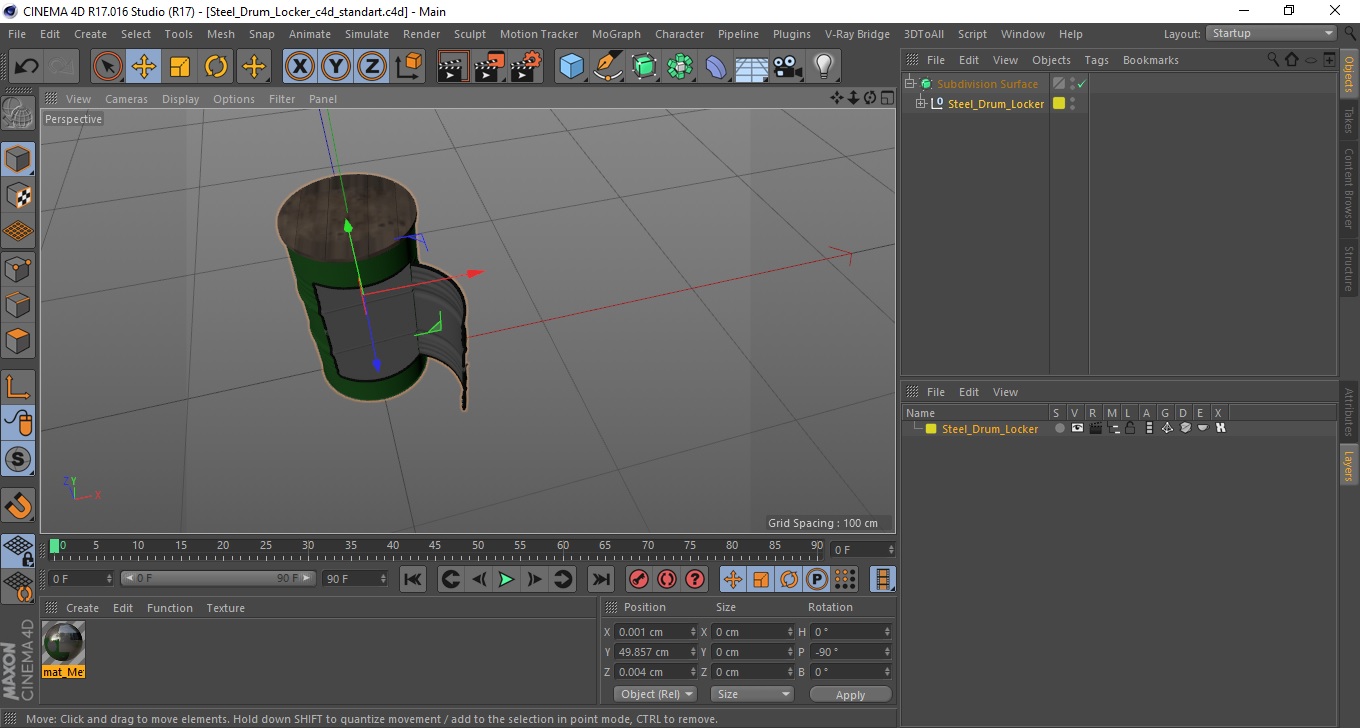The height and width of the screenshot is (728, 1360).
Task: Open Edit Render Settings icon
Action: 526,67
